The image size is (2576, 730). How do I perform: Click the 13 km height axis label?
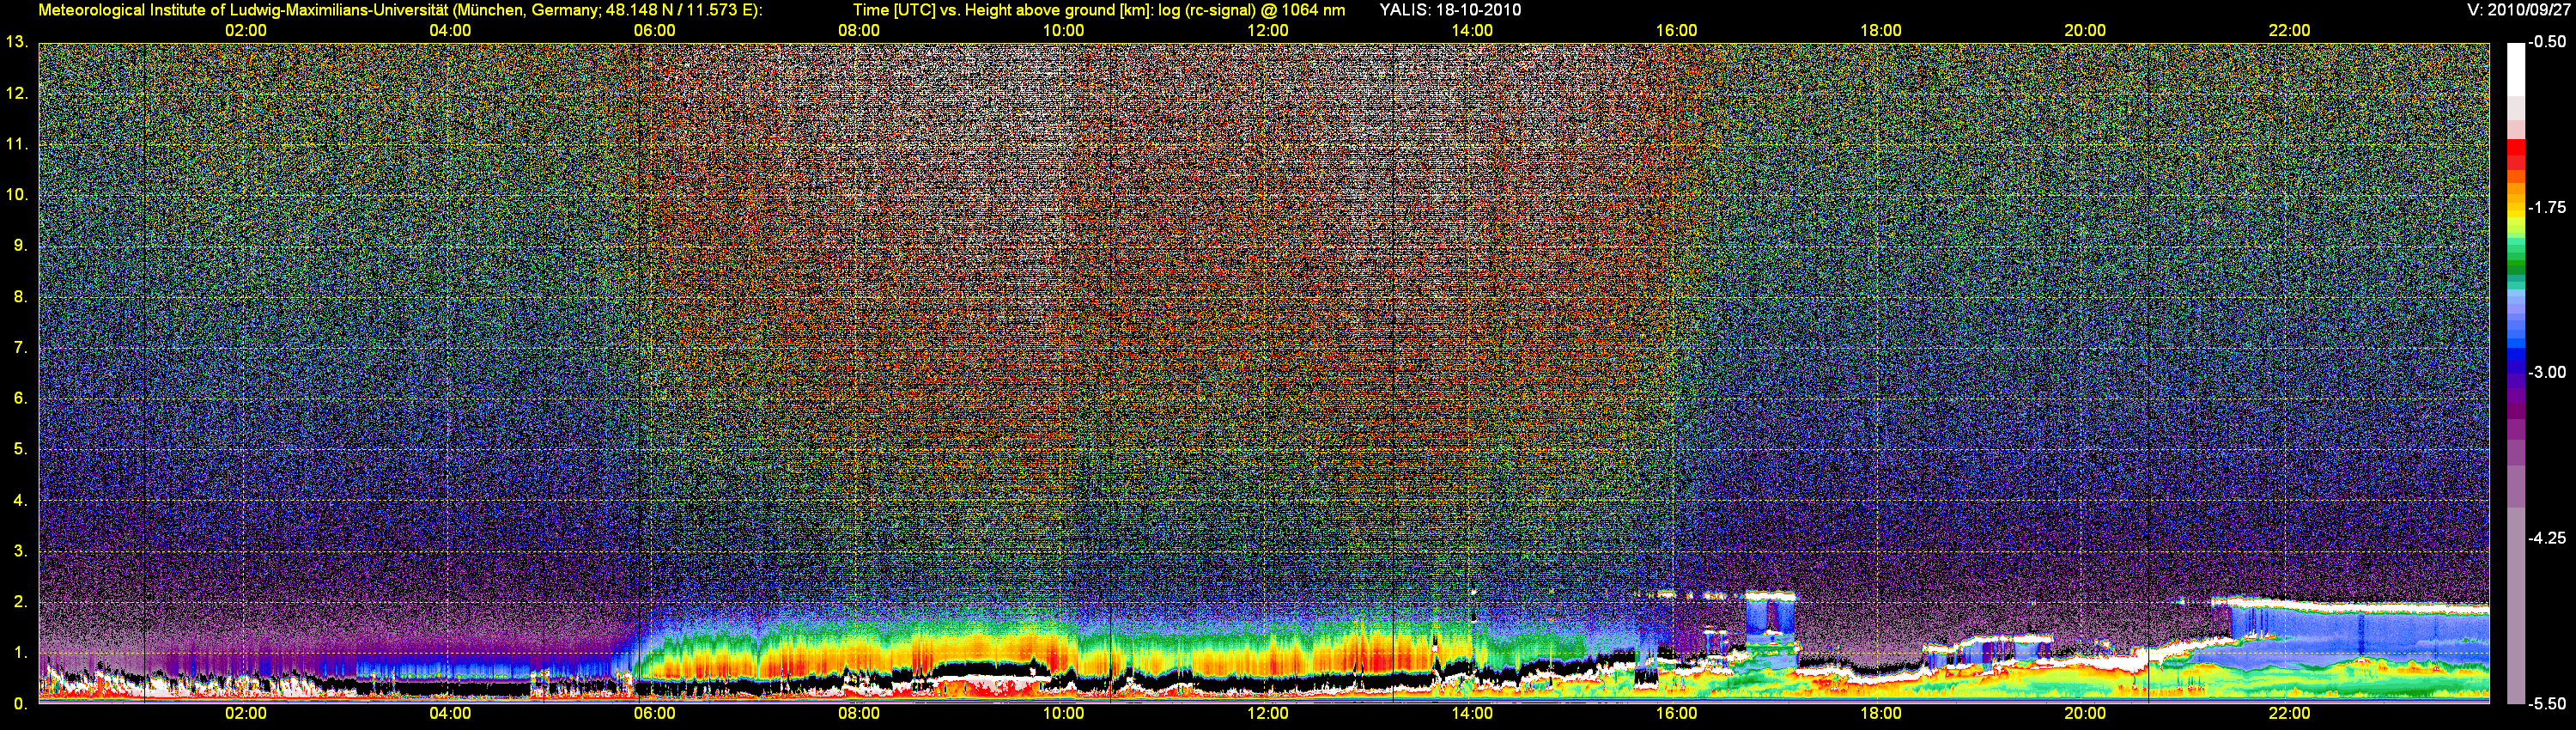point(17,42)
